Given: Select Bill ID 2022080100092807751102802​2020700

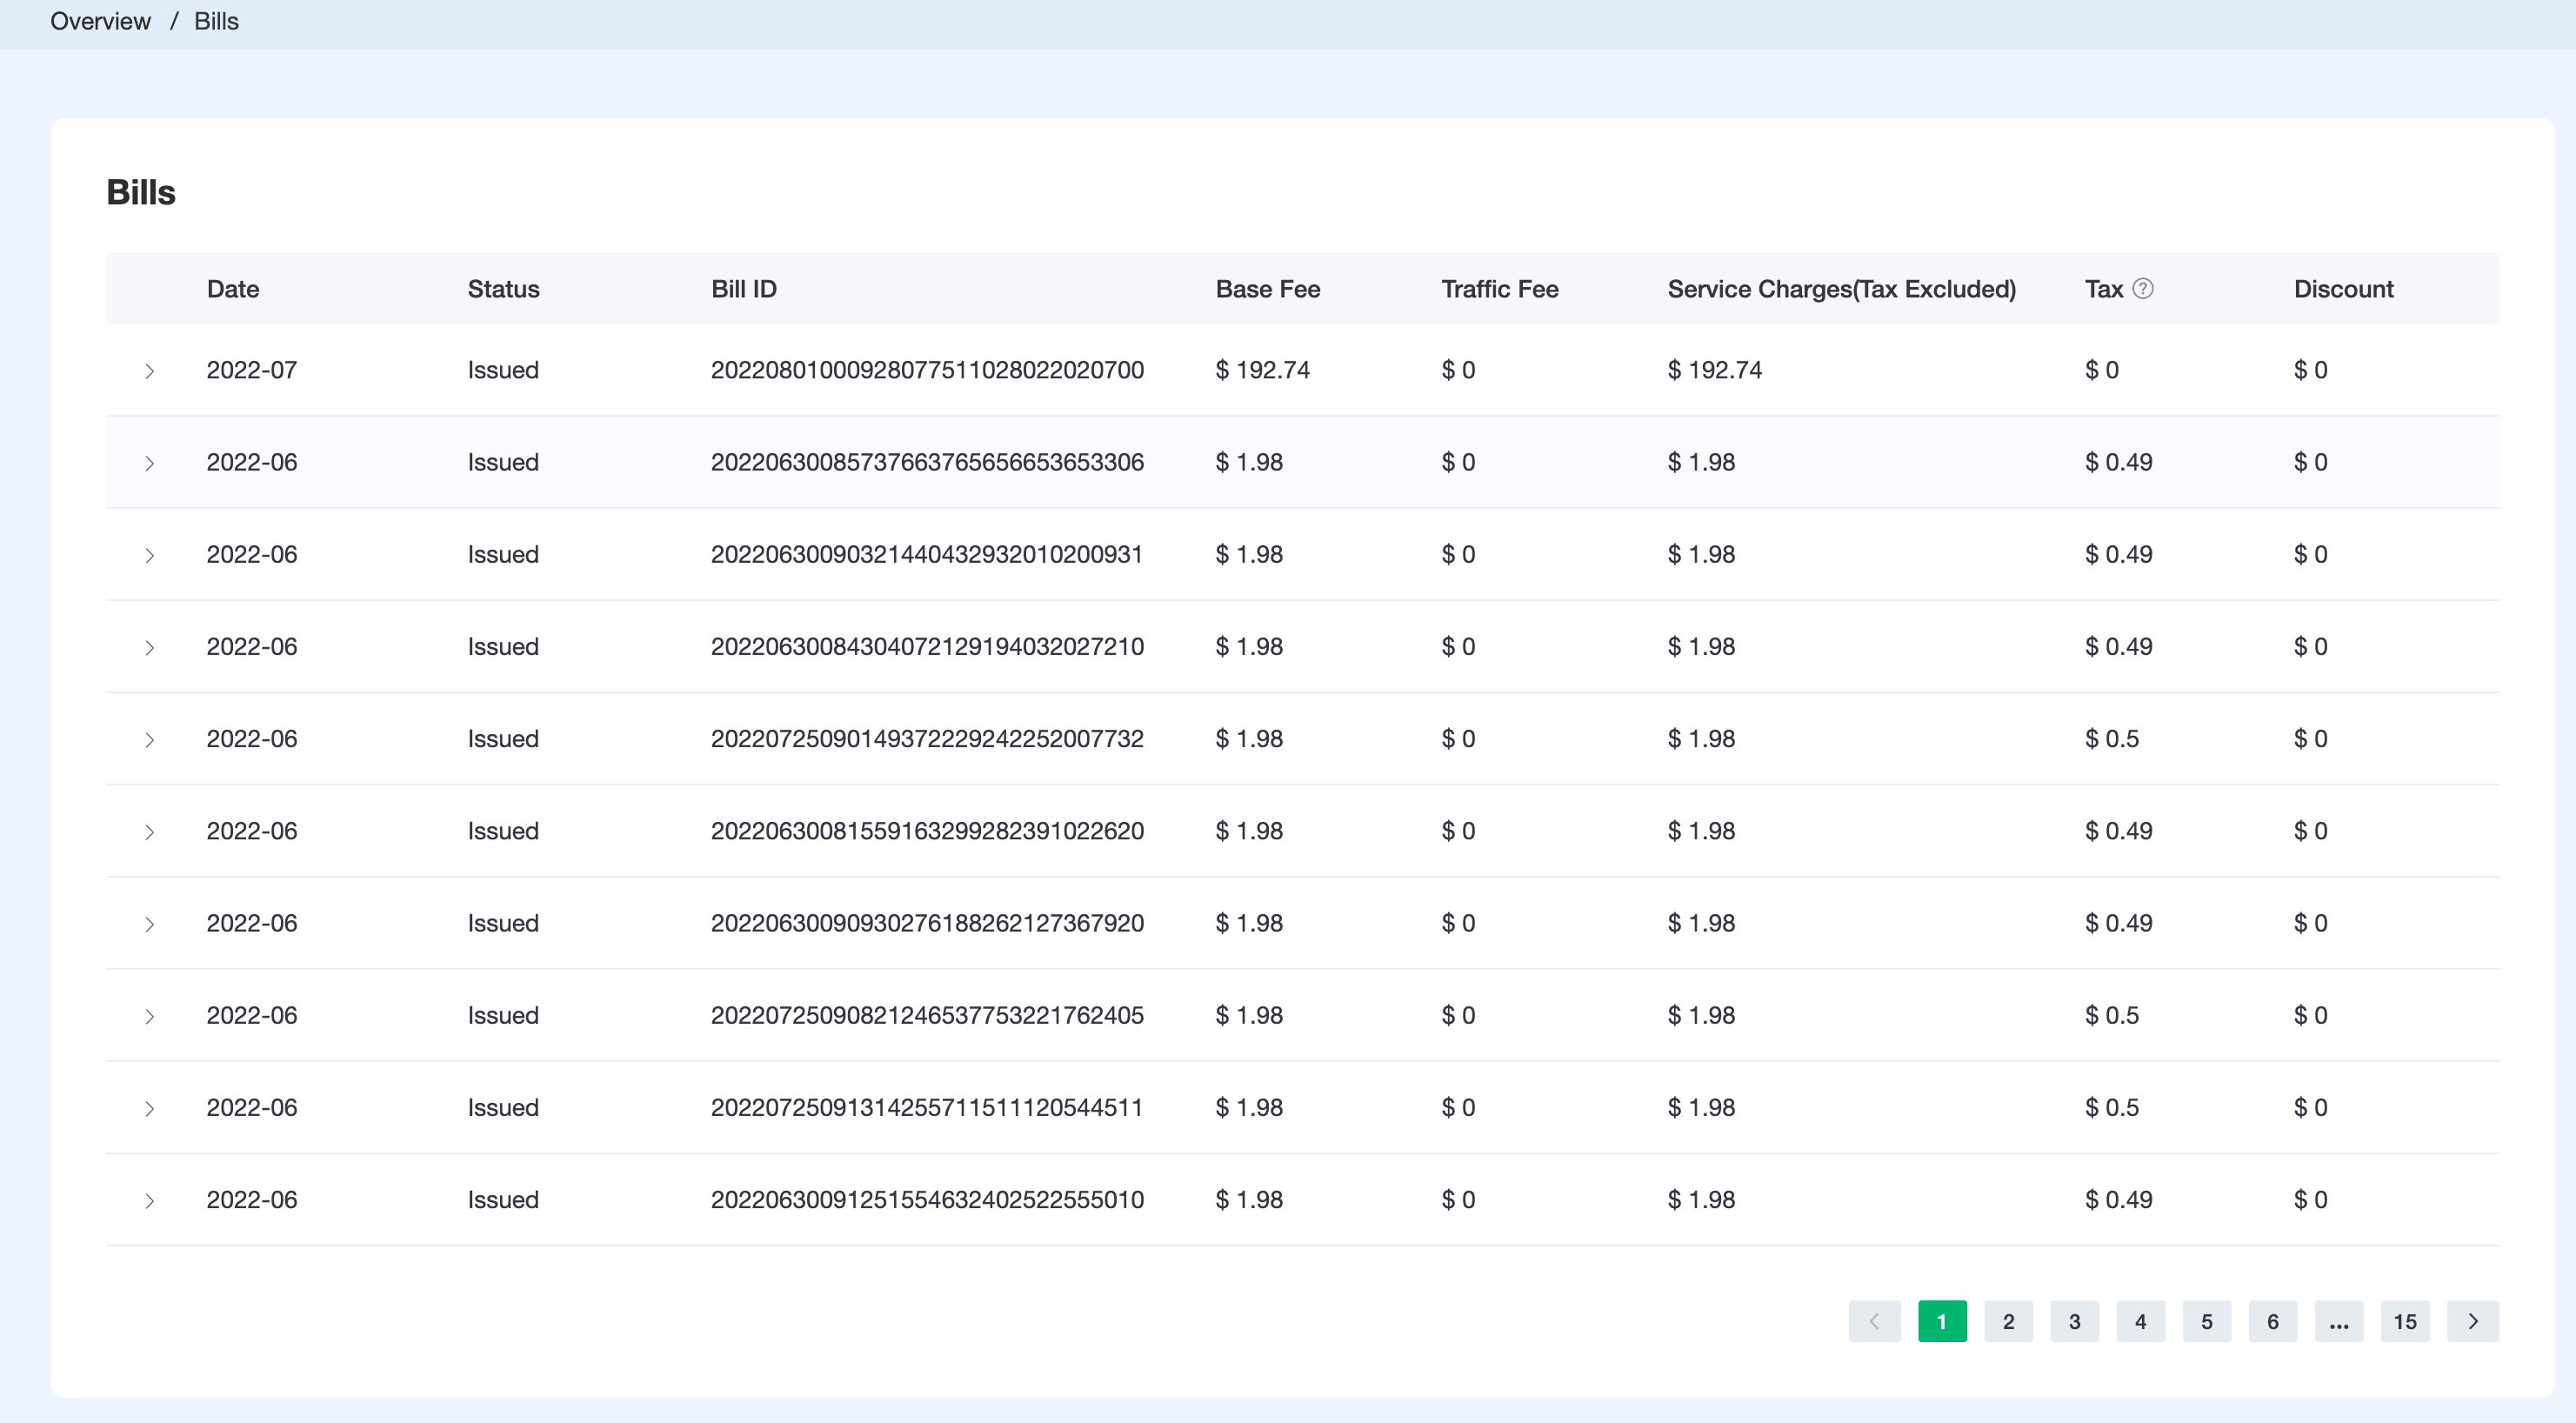Looking at the screenshot, I should [927, 370].
